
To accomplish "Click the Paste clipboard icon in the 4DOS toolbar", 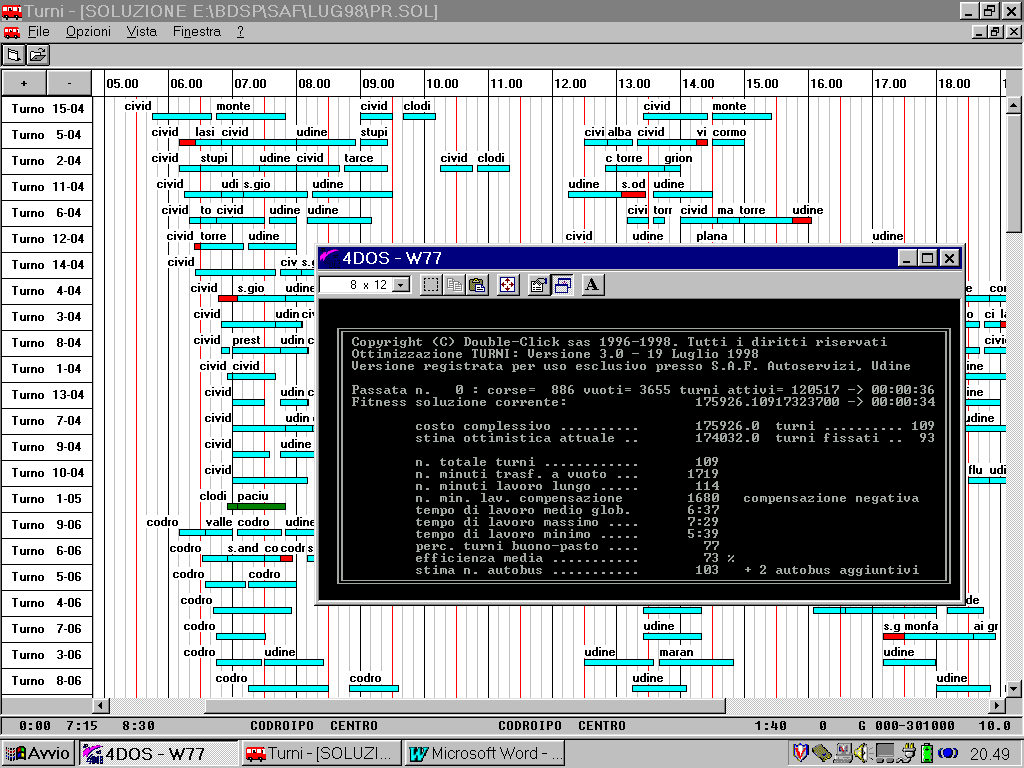I will 478,285.
